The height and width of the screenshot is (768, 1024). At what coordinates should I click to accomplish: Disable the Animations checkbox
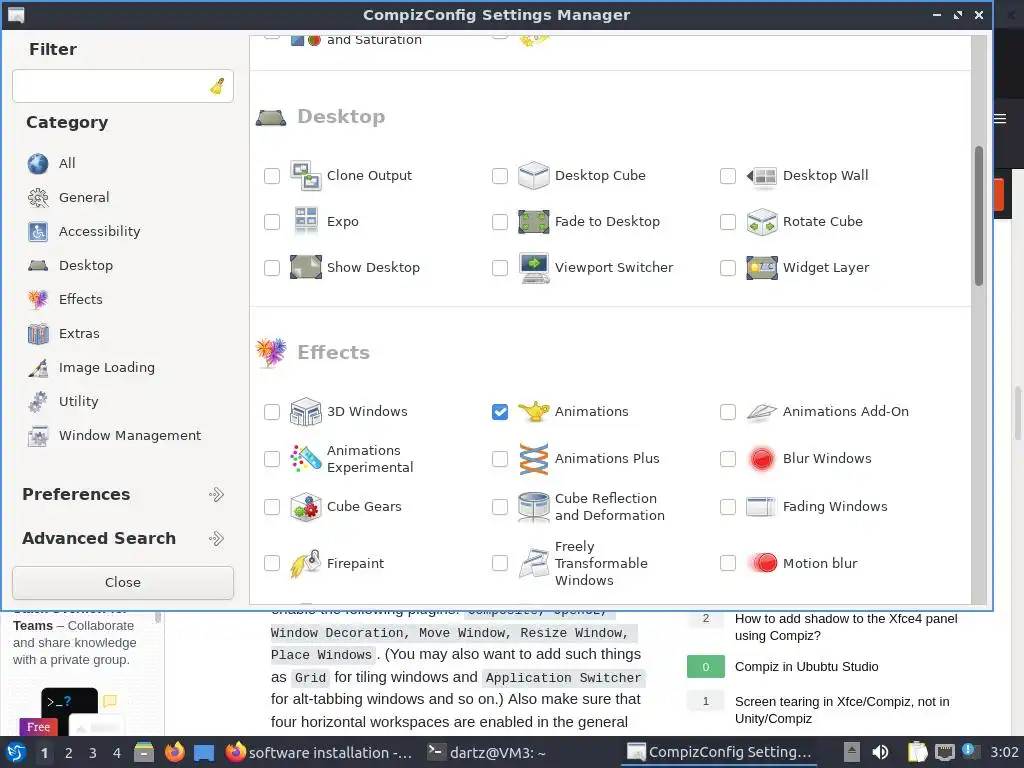coord(500,411)
